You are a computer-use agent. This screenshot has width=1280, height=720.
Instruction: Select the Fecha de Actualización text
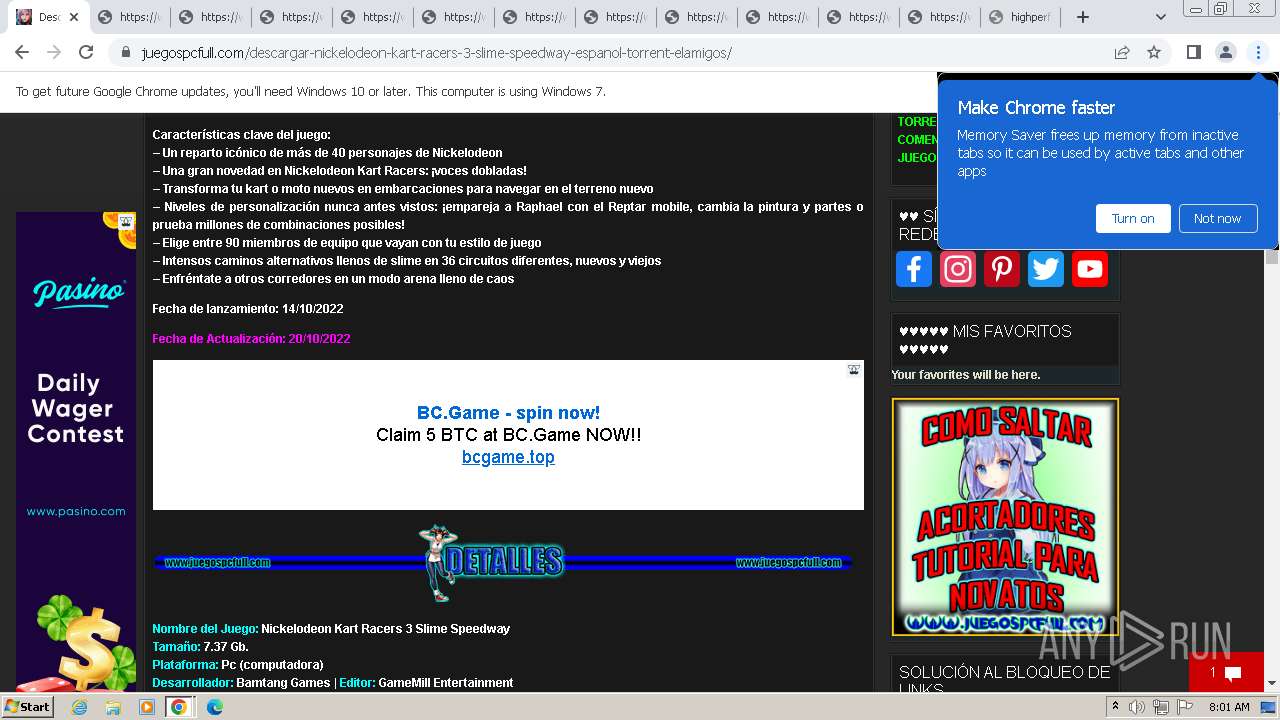pyautogui.click(x=251, y=339)
